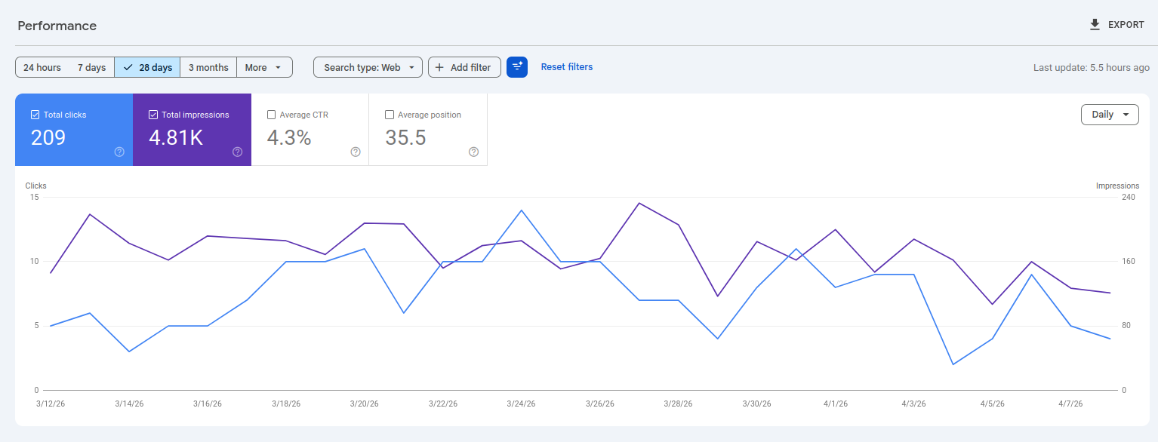Expand the Search type: Web dropdown
This screenshot has height=442, width=1158.
coord(368,67)
